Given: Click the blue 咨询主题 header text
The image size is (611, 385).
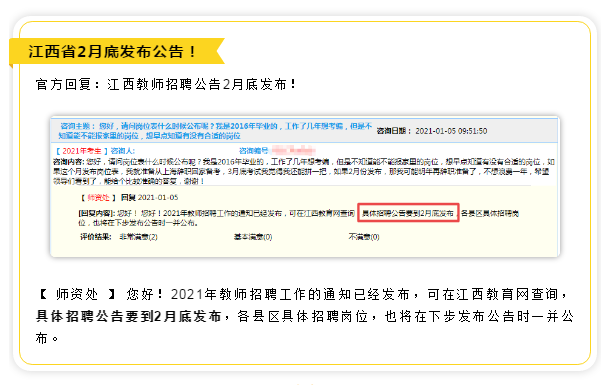Looking at the screenshot, I should coord(215,131).
